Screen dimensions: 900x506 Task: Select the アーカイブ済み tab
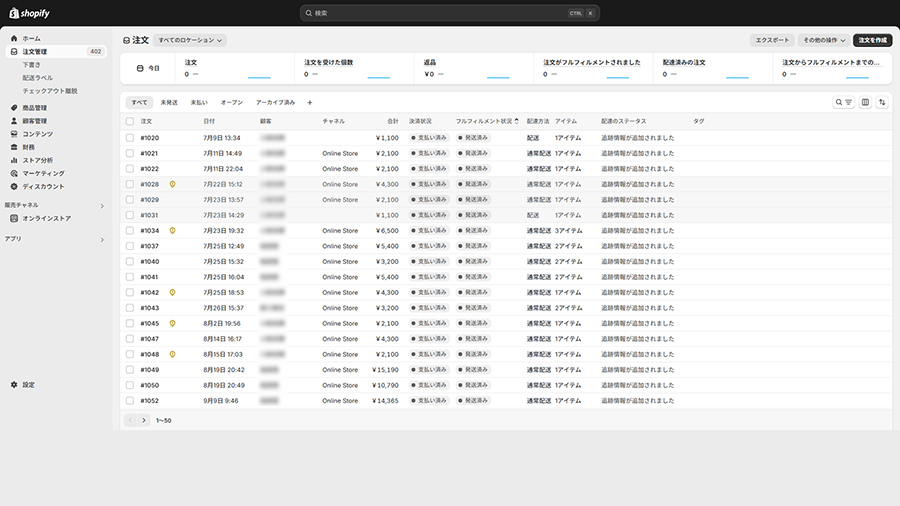click(x=276, y=103)
